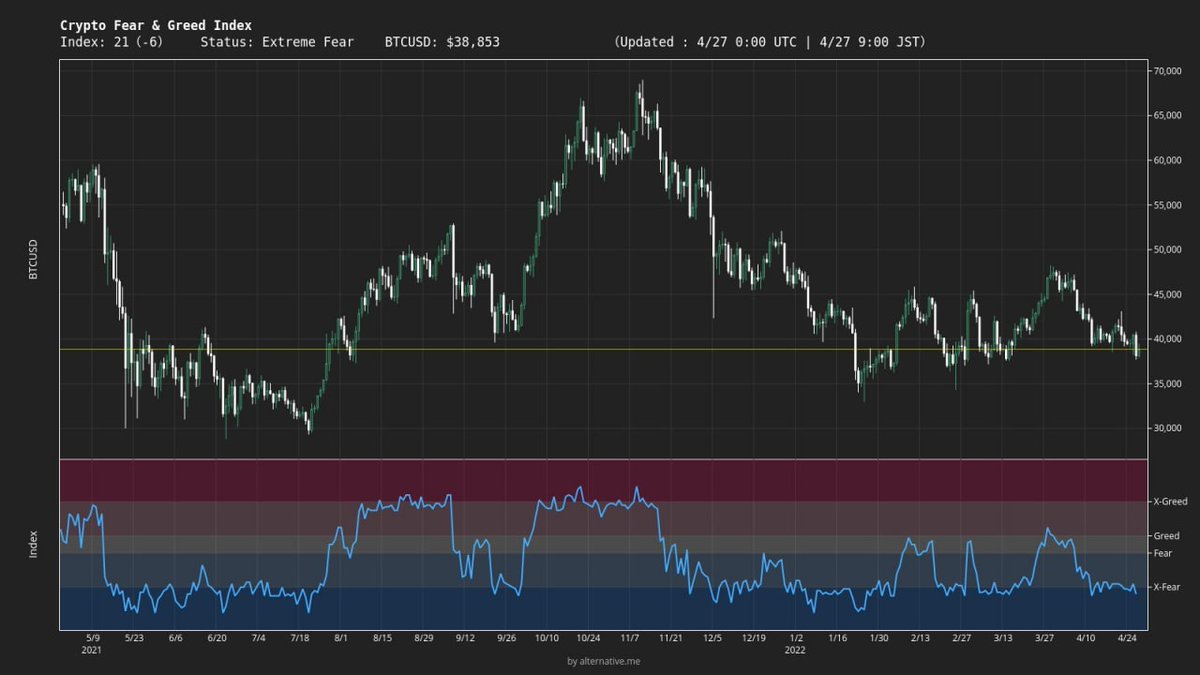The image size is (1200, 675).
Task: Select the 7/4 date tick label
Action: 258,637
